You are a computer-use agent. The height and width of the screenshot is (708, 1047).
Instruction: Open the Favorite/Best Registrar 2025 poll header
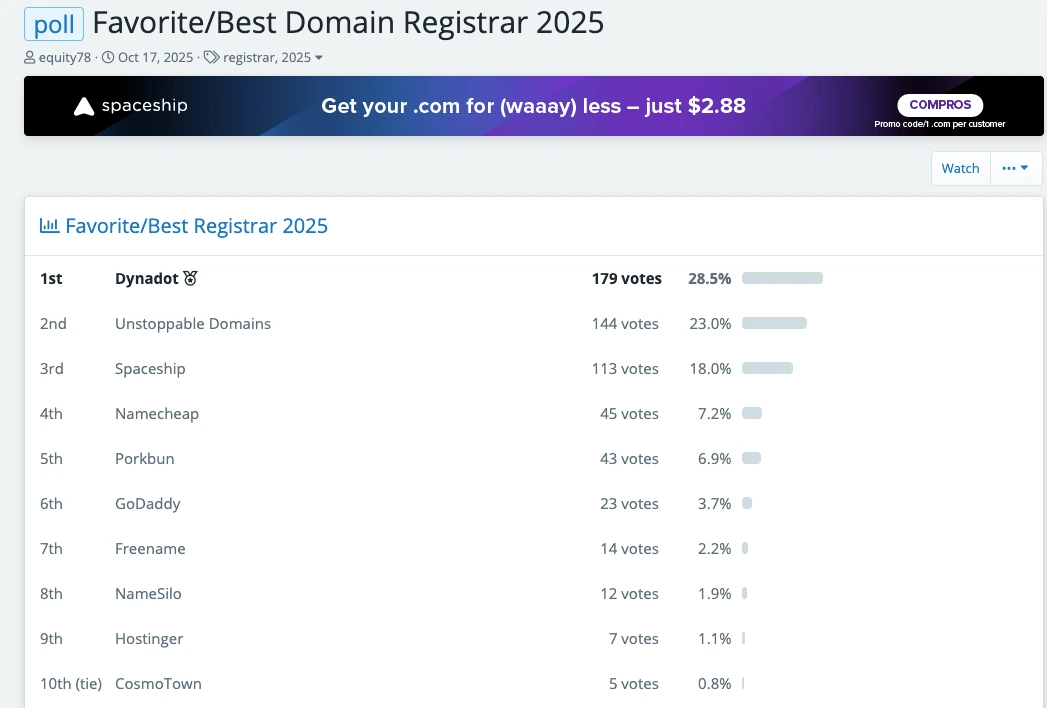[196, 226]
